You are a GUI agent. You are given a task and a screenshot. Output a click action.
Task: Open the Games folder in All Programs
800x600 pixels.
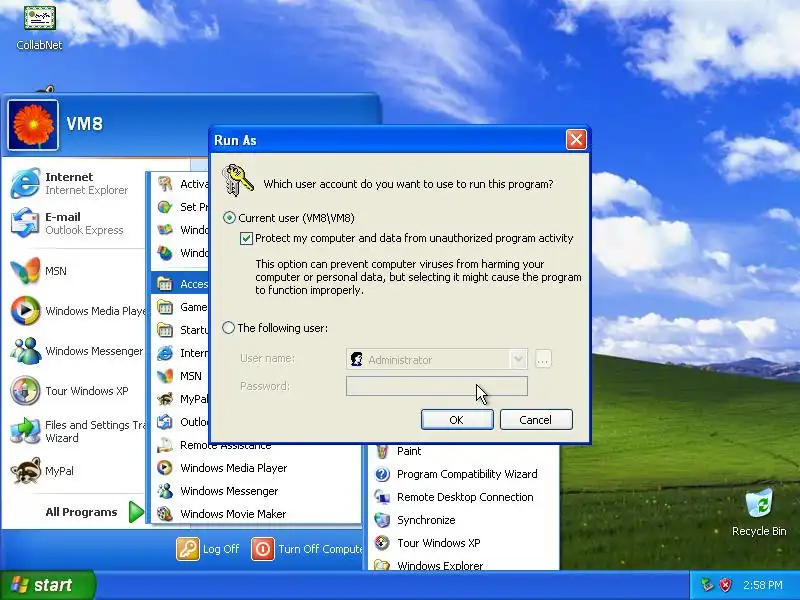tap(181, 307)
